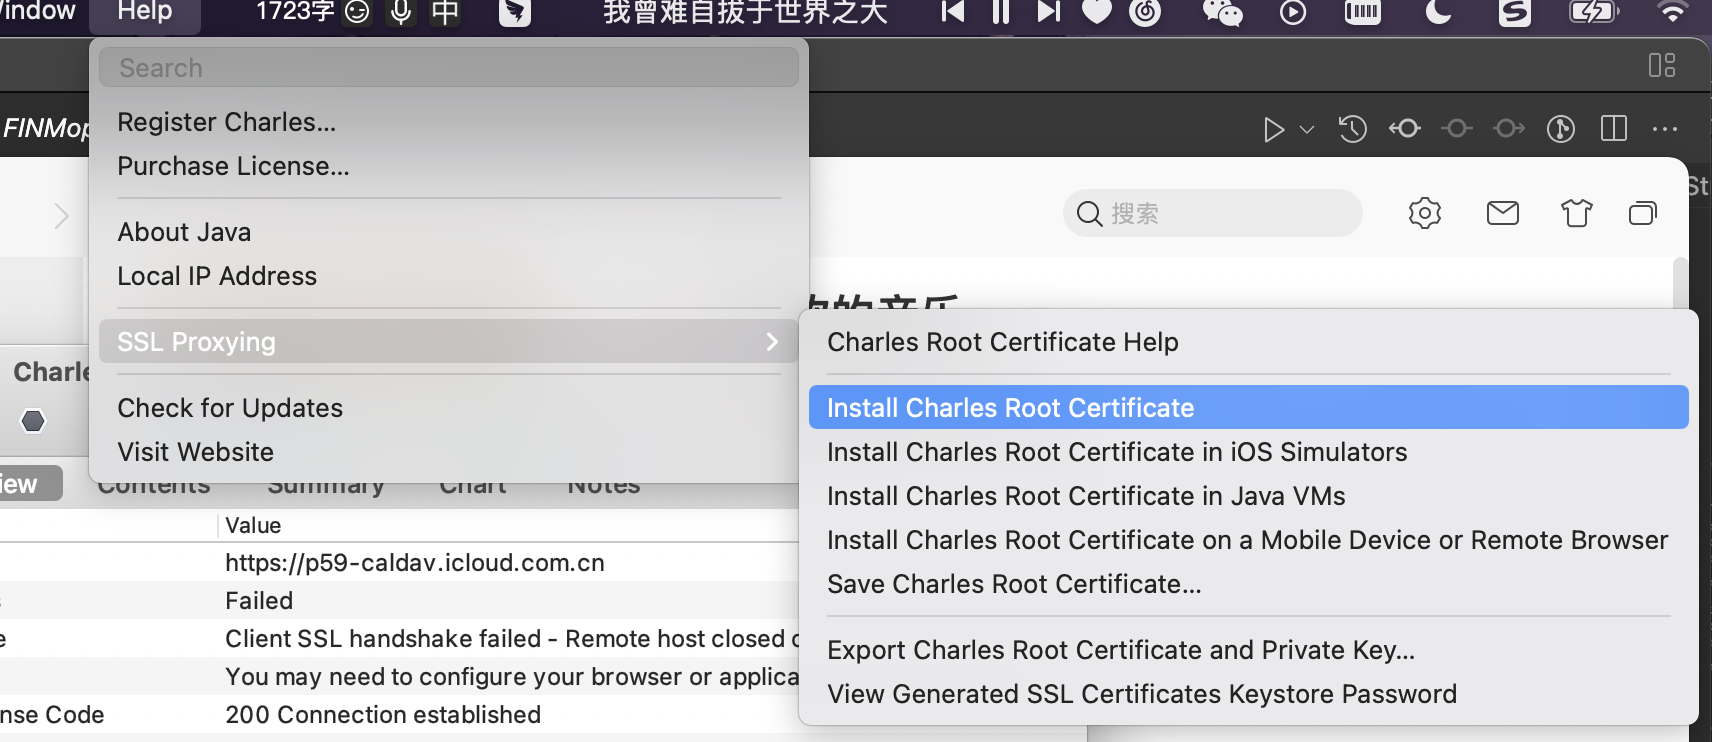This screenshot has width=1712, height=742.
Task: Open the Window menu in menu bar
Action: [36, 12]
